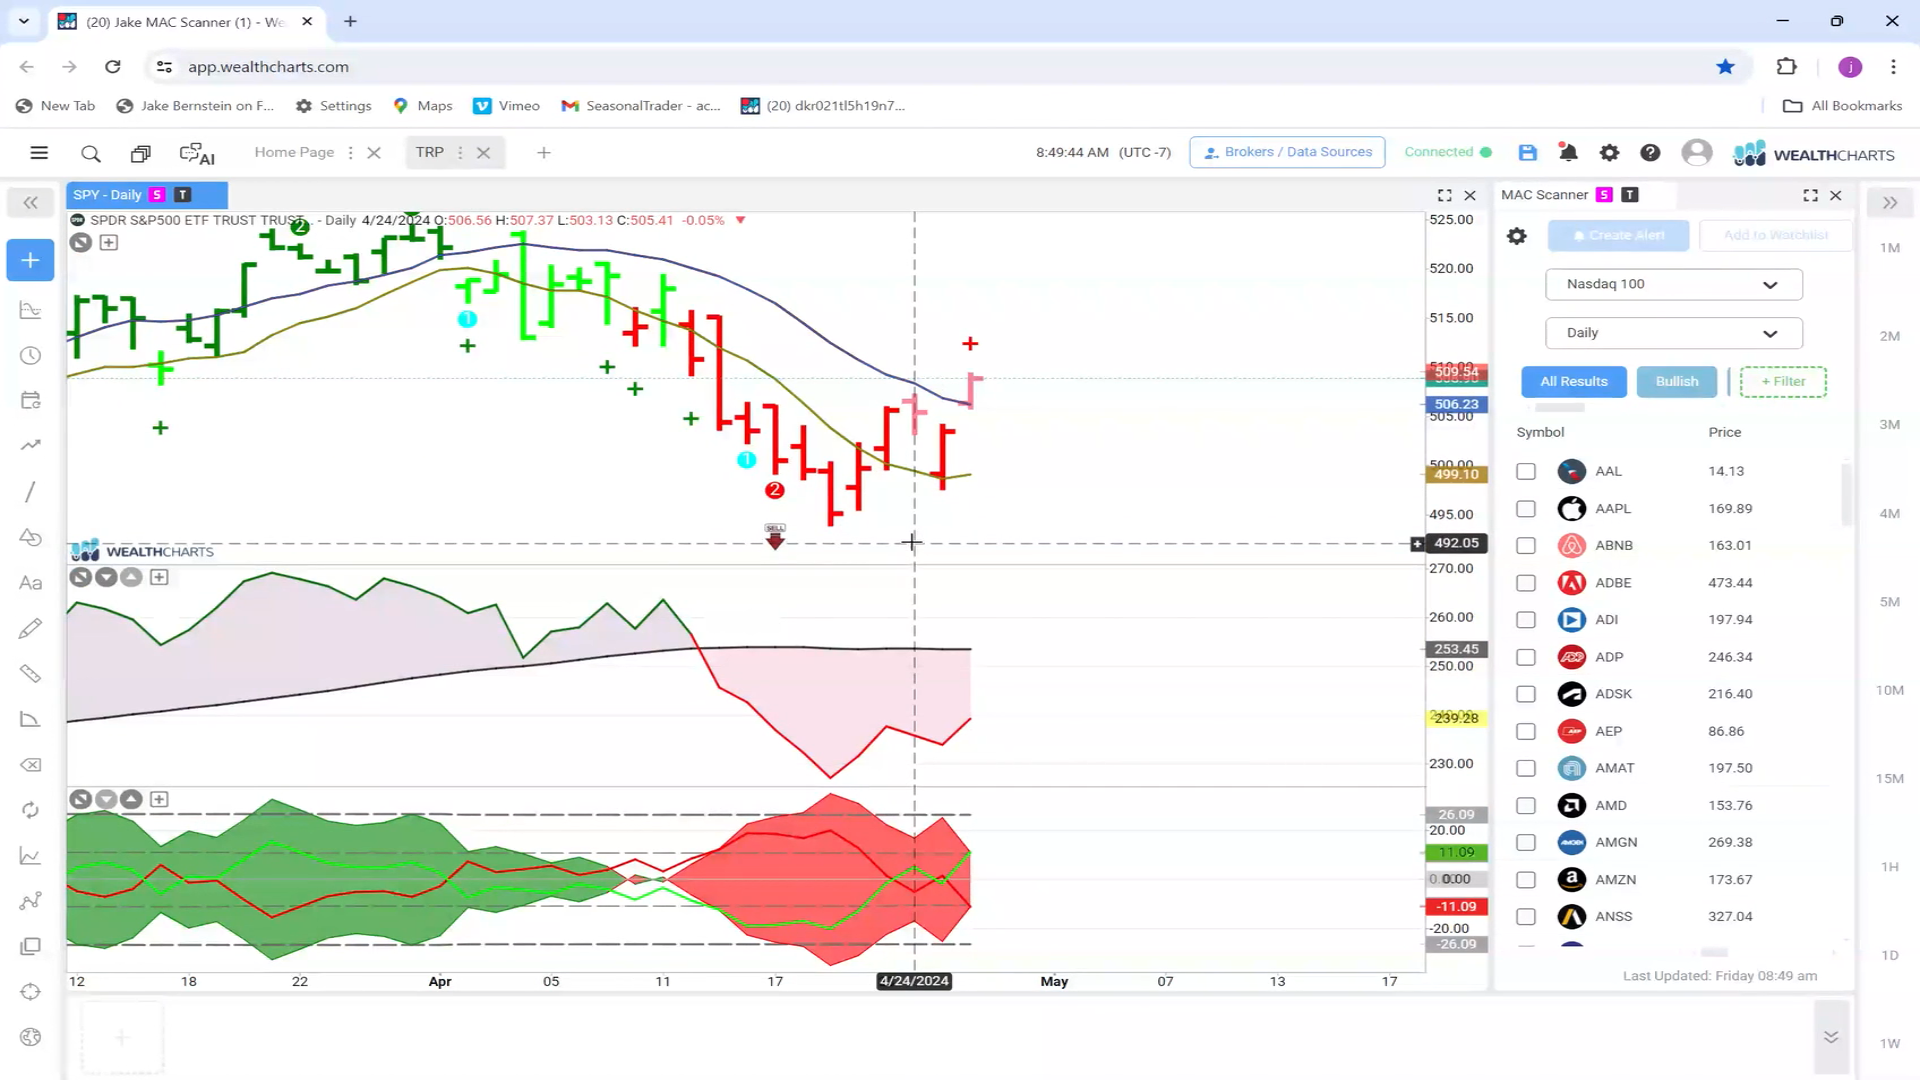
Task: Select the ruler measure tool
Action: coord(30,674)
